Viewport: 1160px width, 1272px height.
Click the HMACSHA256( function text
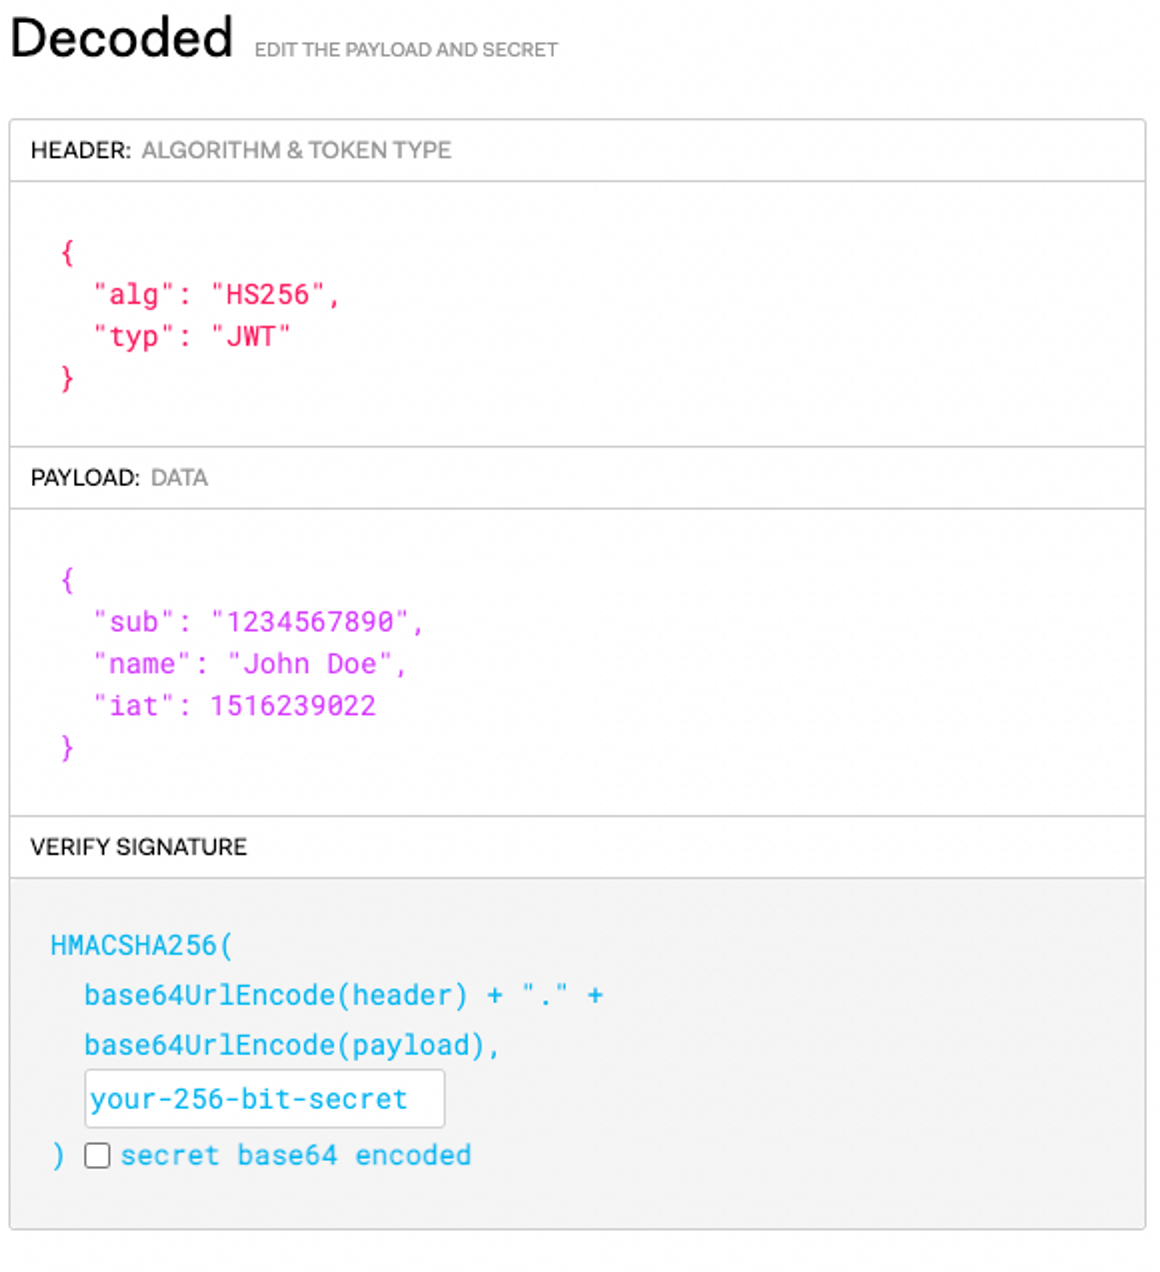141,945
